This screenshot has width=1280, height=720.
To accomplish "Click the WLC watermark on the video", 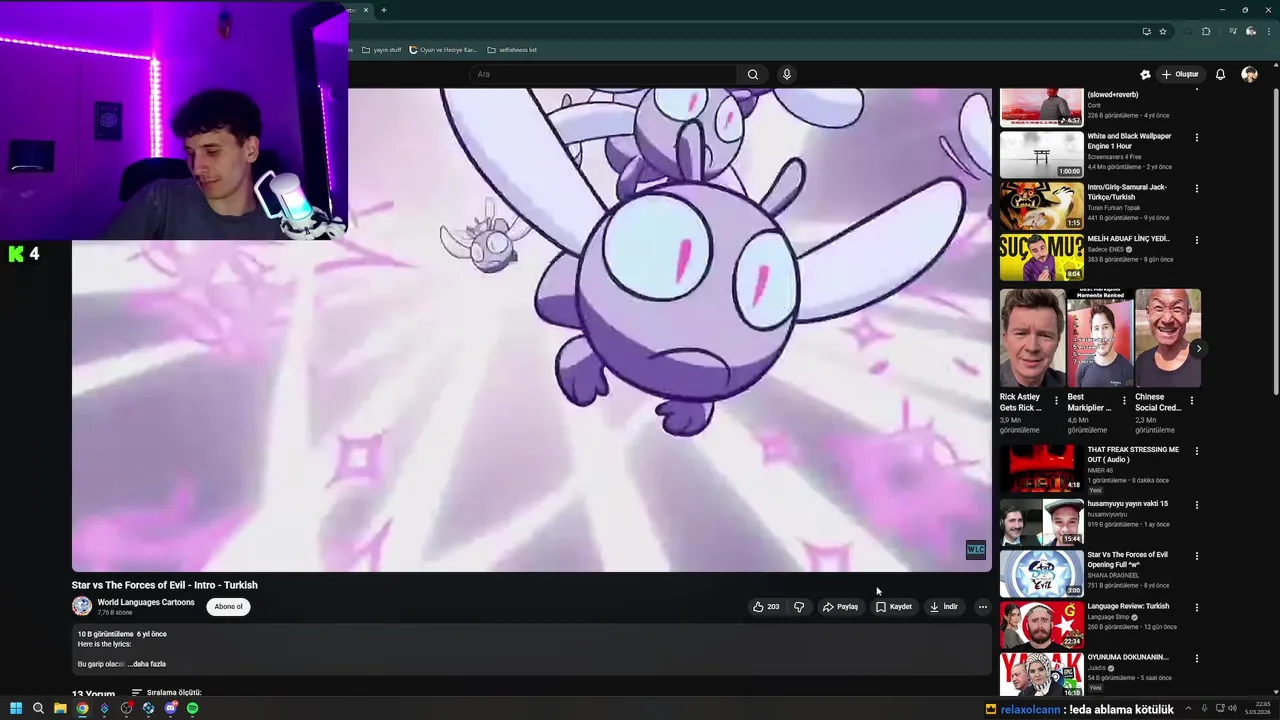I will [x=975, y=549].
